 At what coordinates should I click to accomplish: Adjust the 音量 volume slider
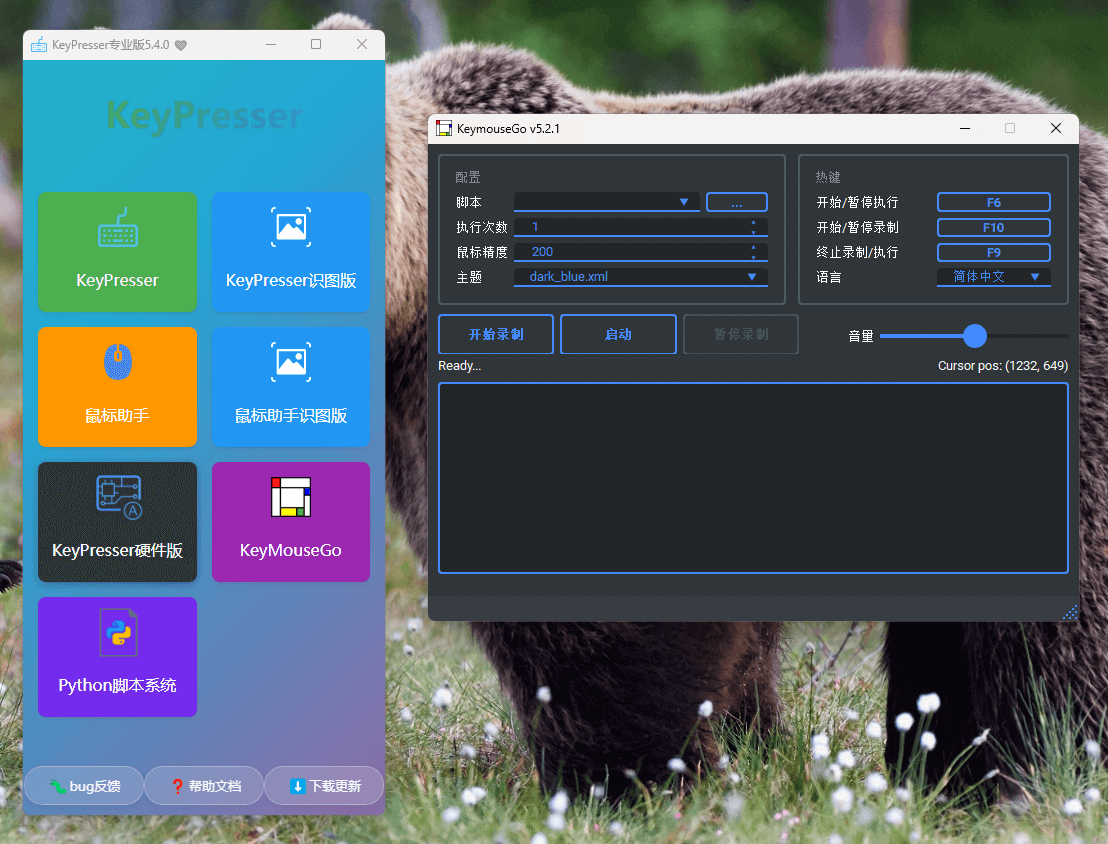(x=974, y=336)
